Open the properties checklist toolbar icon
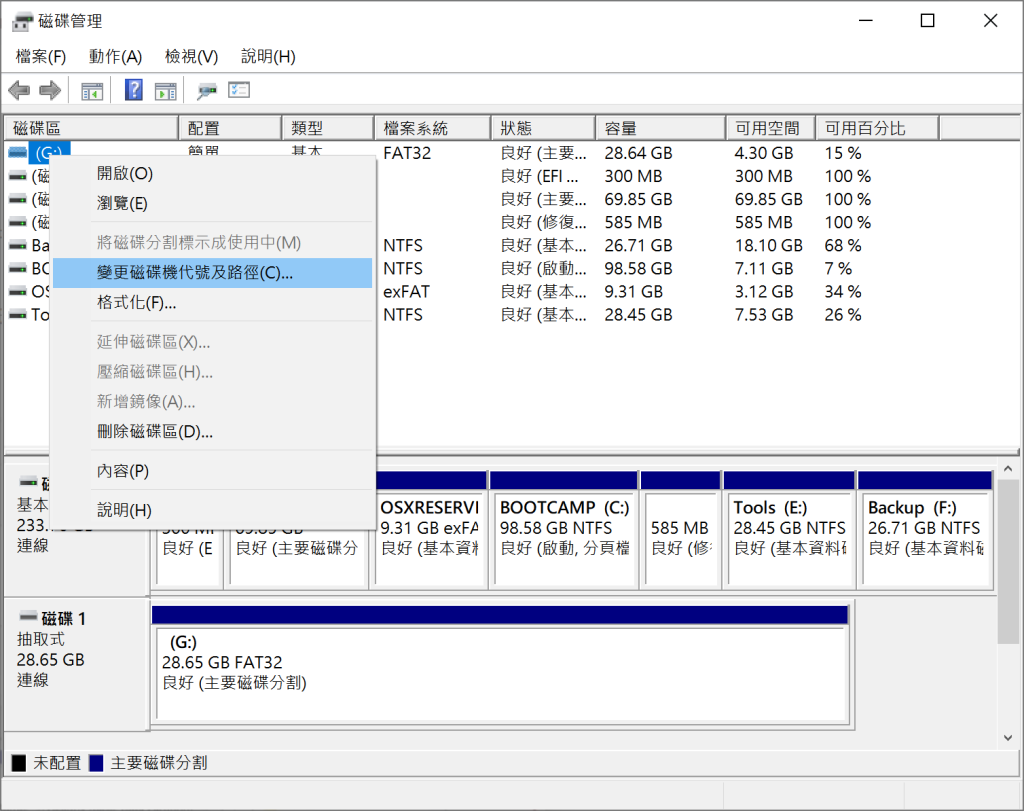 [x=239, y=90]
